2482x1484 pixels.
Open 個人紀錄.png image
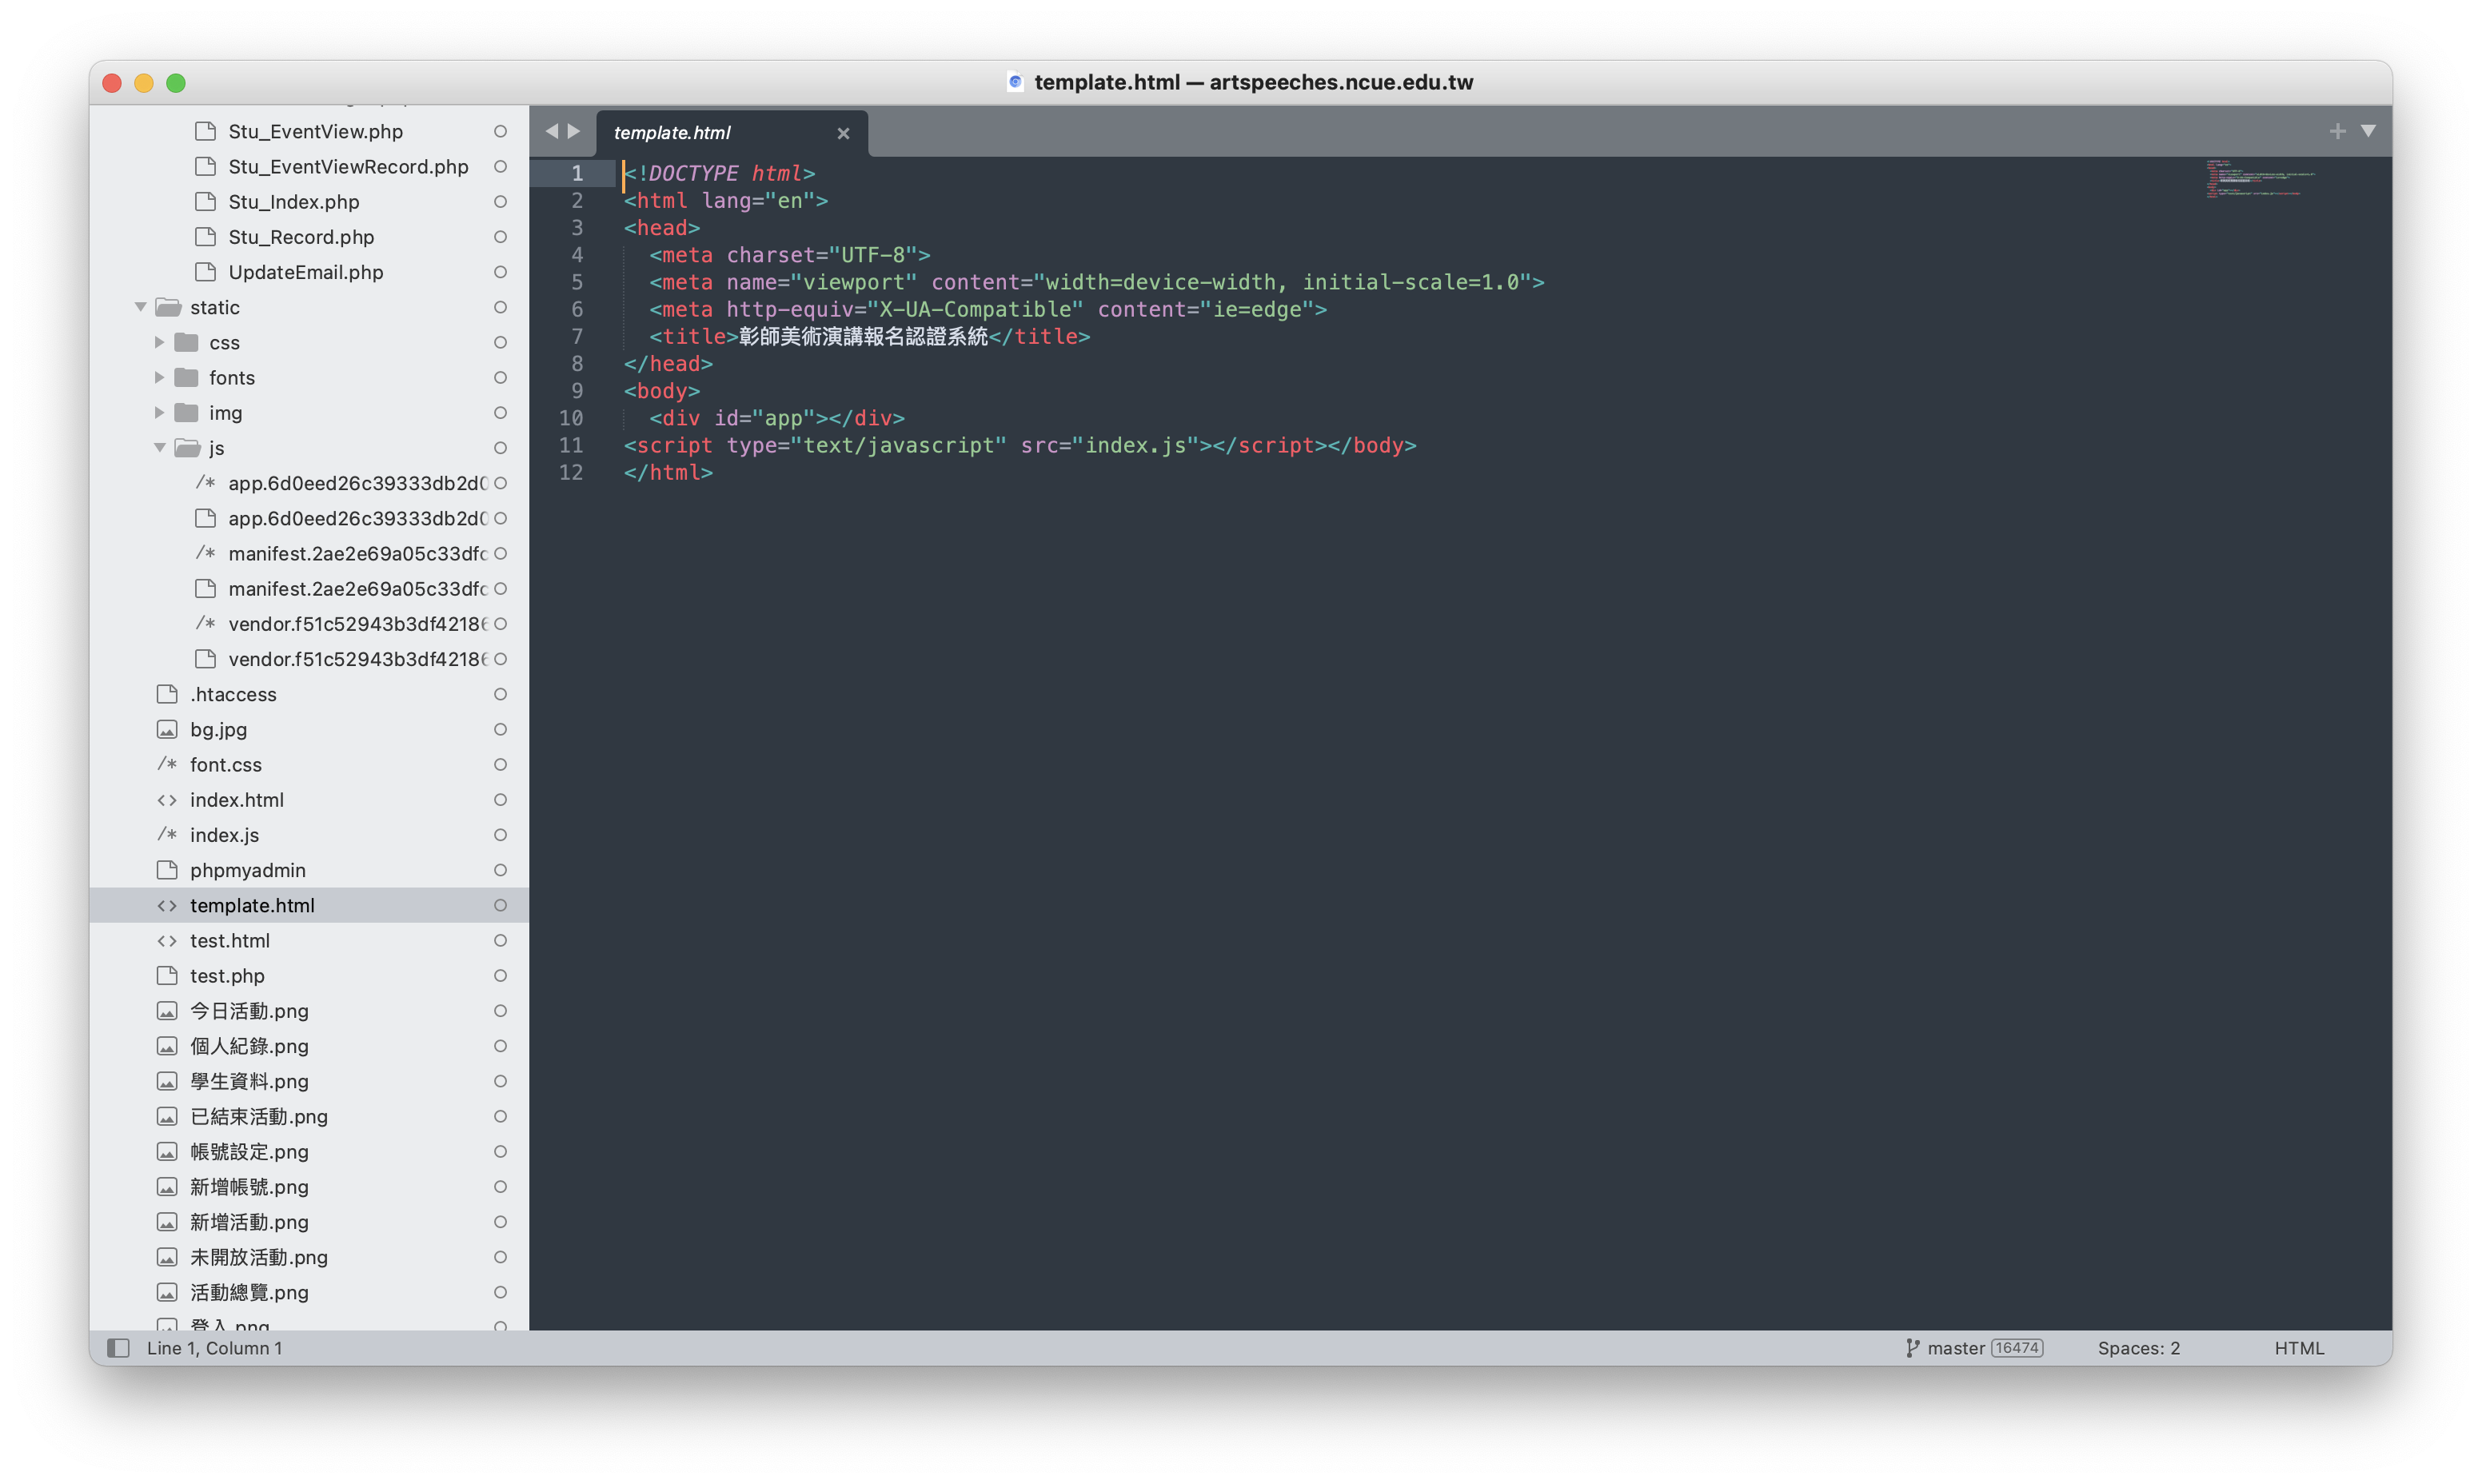(249, 1045)
